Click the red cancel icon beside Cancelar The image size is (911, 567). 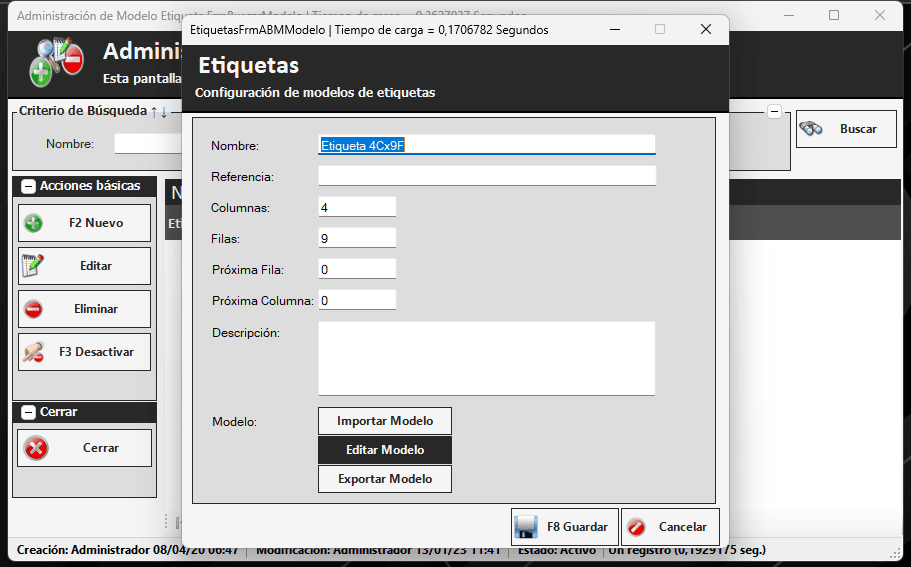[x=636, y=527]
